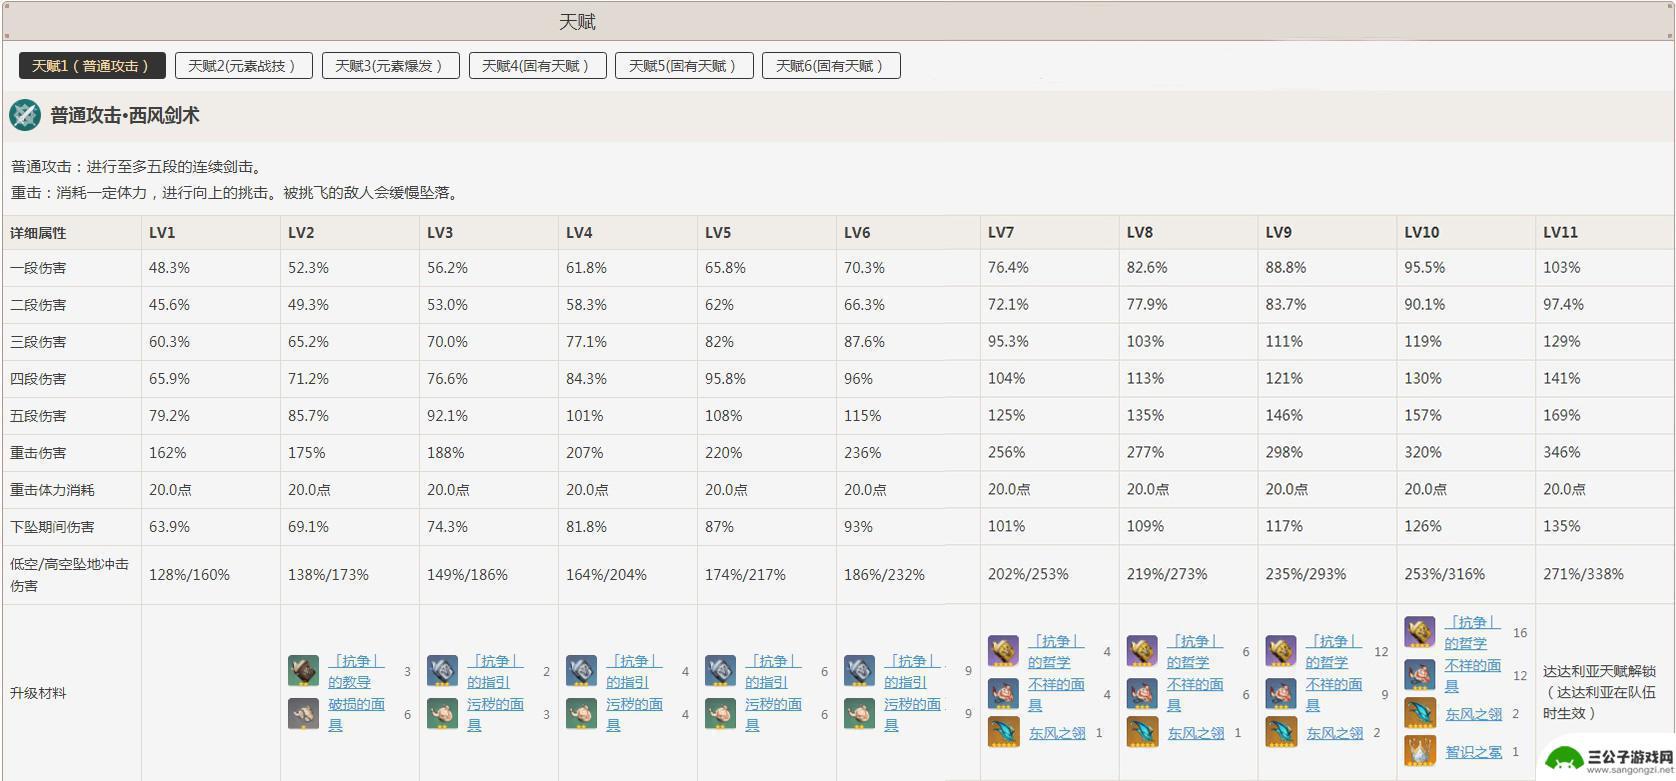This screenshot has width=1676, height=781.
Task: Click the 「抗争」的指引 icon in LV4 column
Action: click(581, 670)
